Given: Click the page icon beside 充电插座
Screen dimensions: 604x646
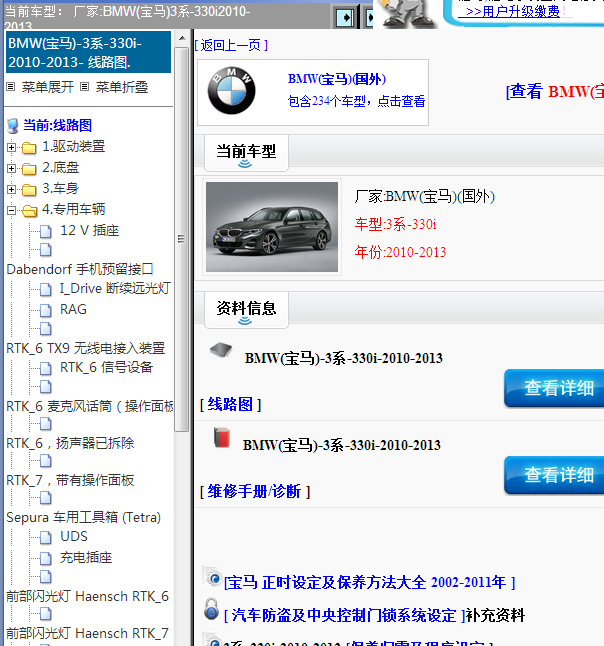Looking at the screenshot, I should 46,558.
